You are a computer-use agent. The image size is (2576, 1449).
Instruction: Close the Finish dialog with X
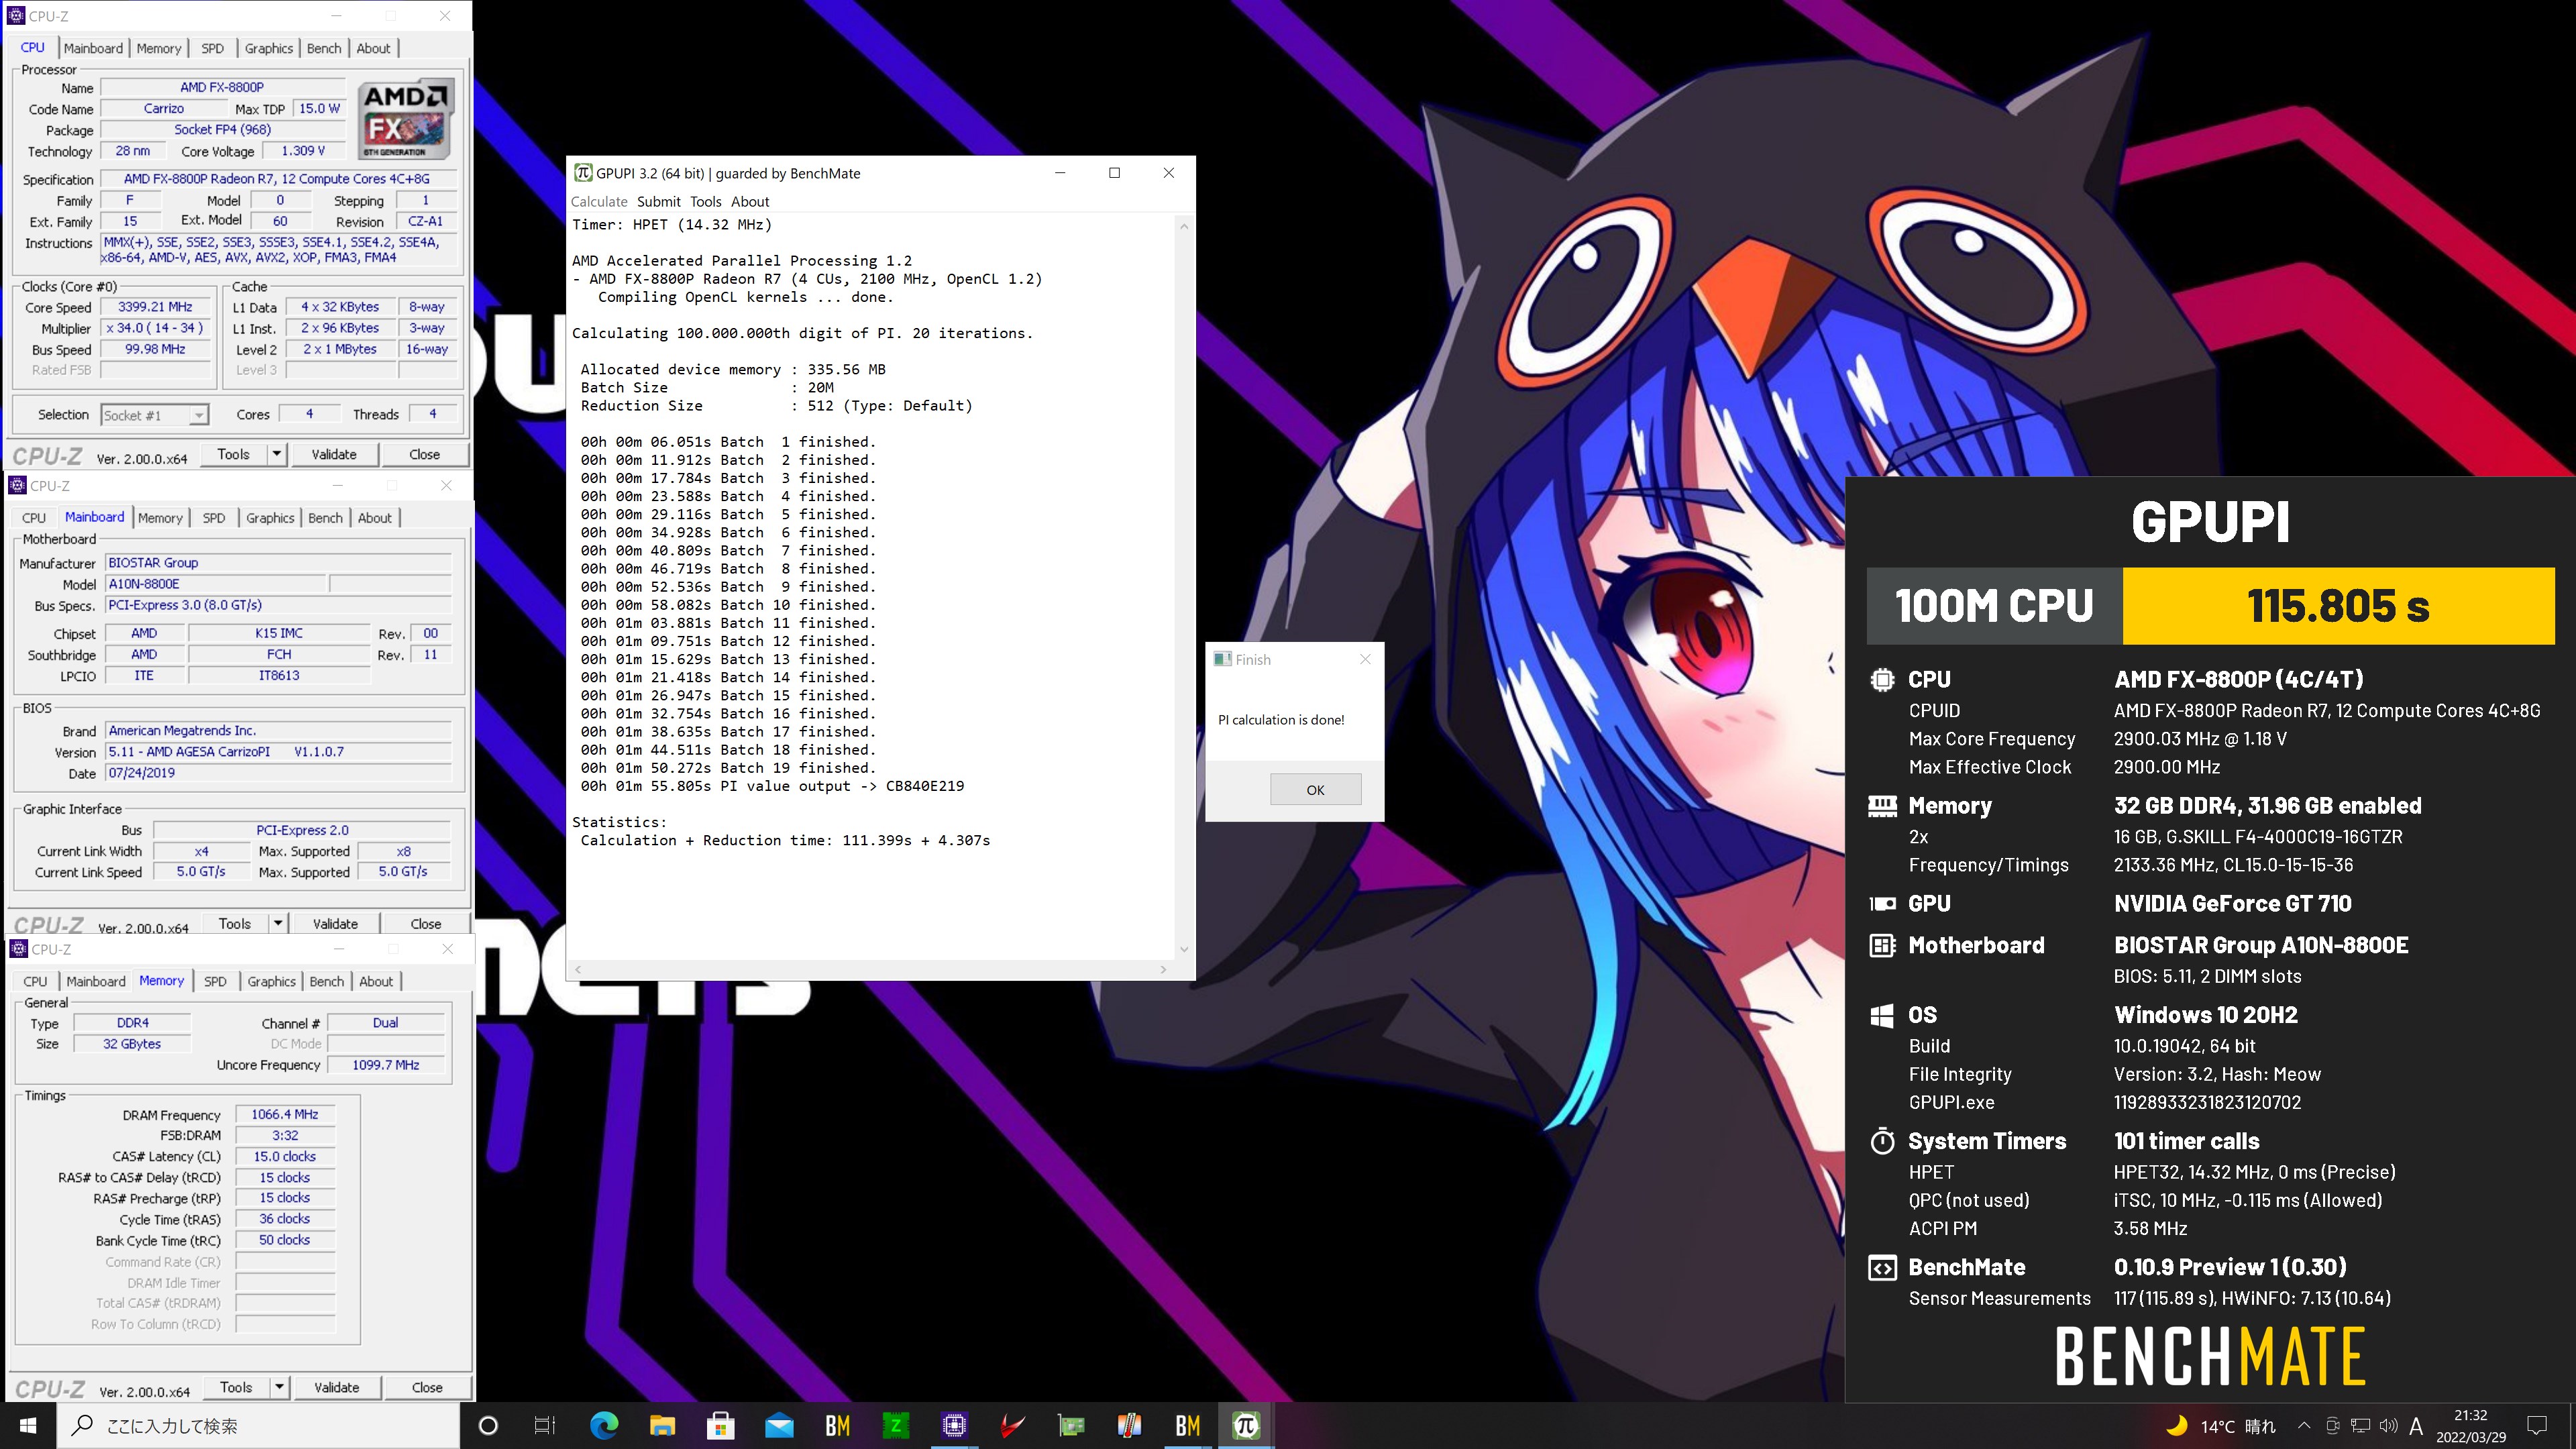click(1365, 659)
